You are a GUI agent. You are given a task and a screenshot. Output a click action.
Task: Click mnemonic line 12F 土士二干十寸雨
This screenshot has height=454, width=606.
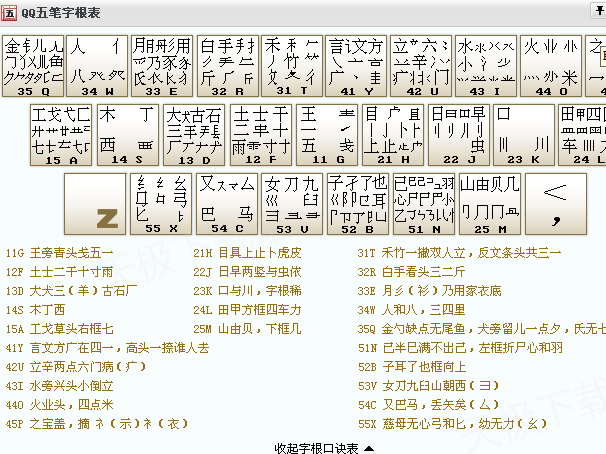(60, 272)
